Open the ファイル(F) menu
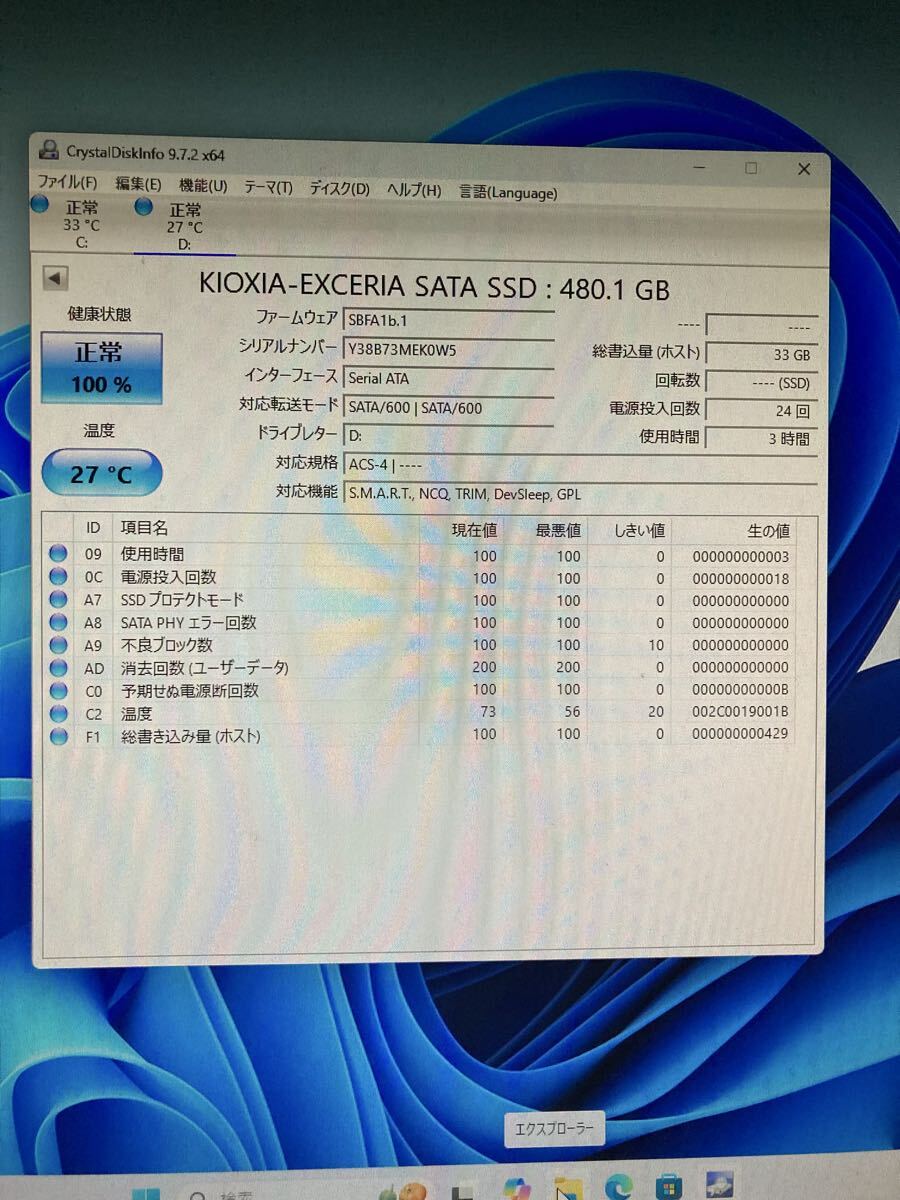The width and height of the screenshot is (900, 1200). click(x=67, y=183)
